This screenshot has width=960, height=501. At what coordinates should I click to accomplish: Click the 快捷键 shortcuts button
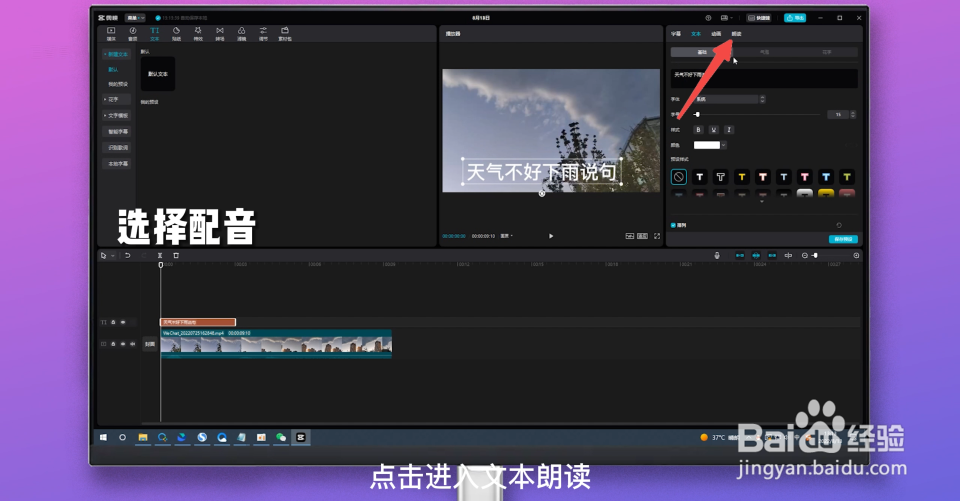point(759,18)
